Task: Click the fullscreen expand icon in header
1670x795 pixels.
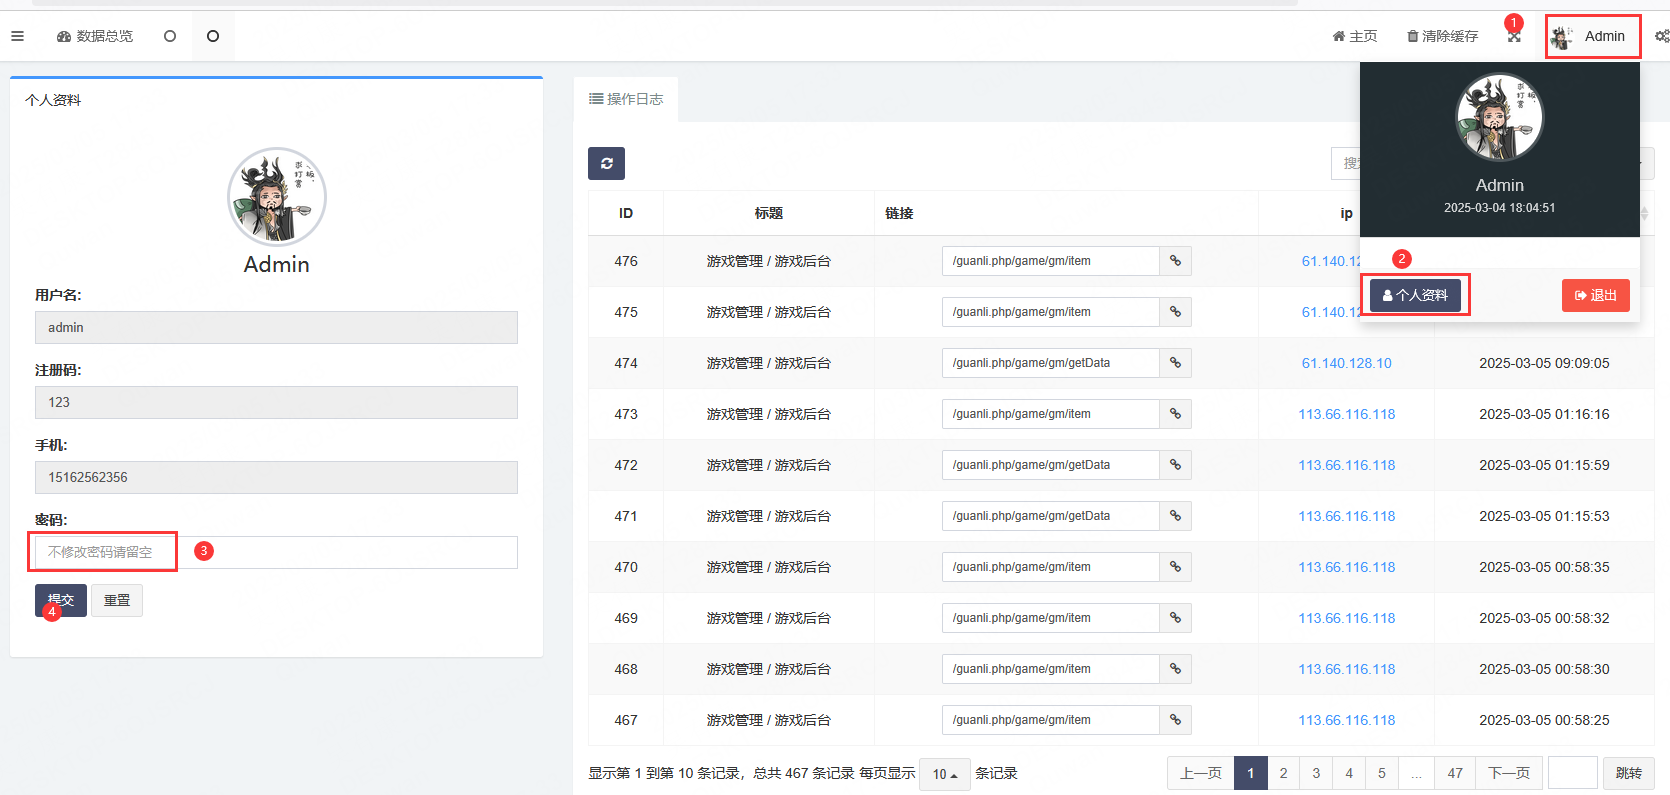Action: point(1514,36)
